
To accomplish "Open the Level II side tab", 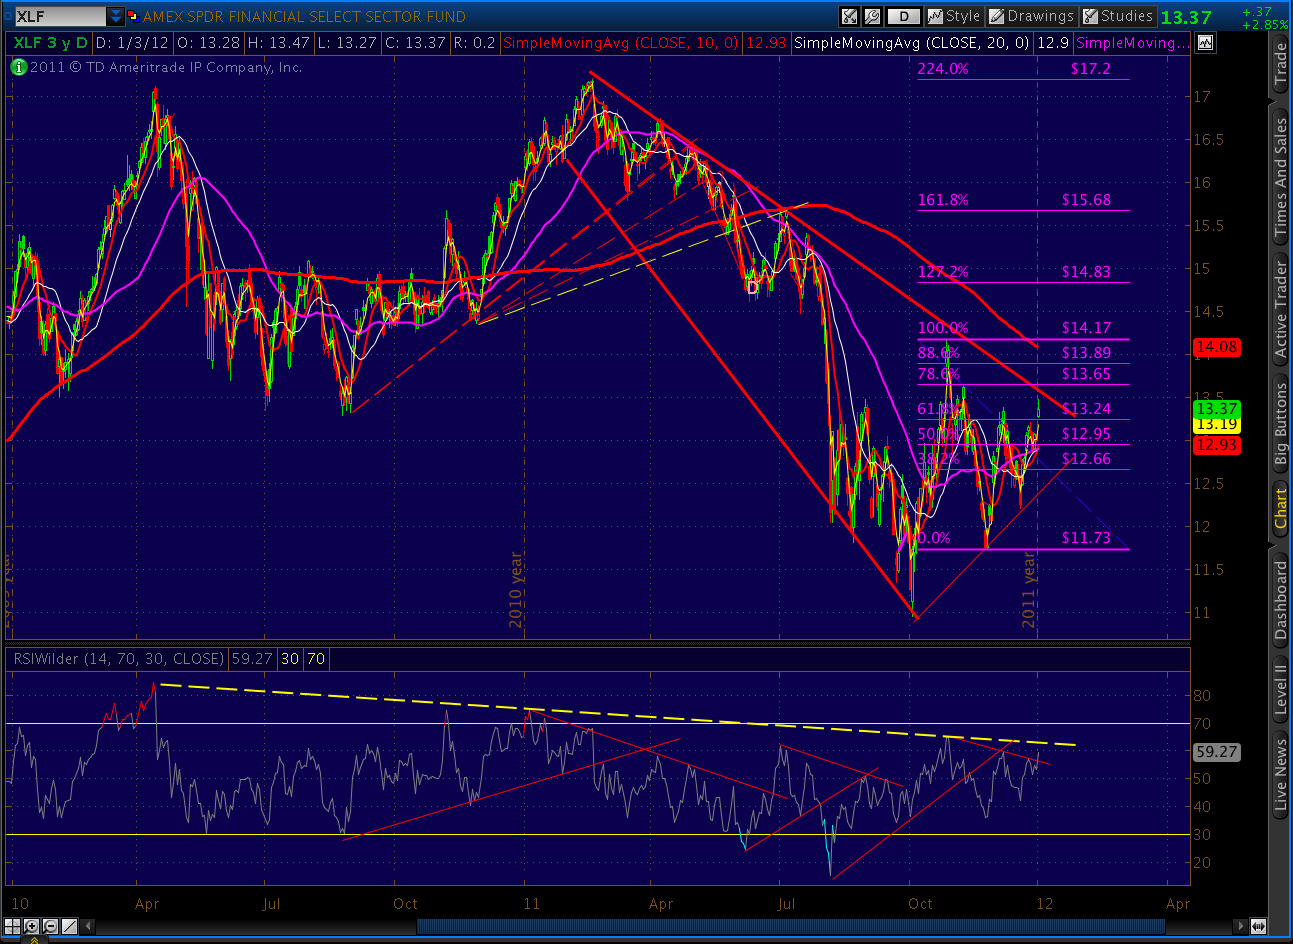I will coord(1280,690).
